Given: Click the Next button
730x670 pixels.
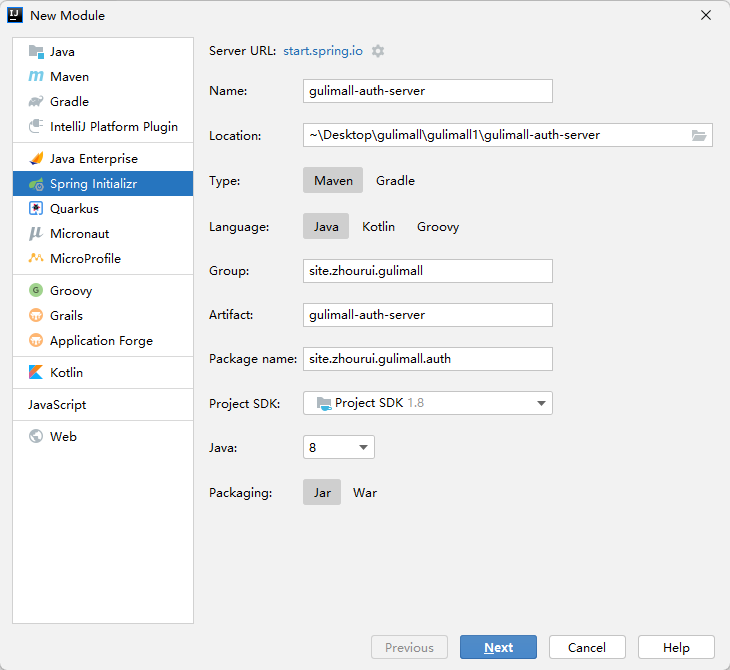Looking at the screenshot, I should [498, 647].
